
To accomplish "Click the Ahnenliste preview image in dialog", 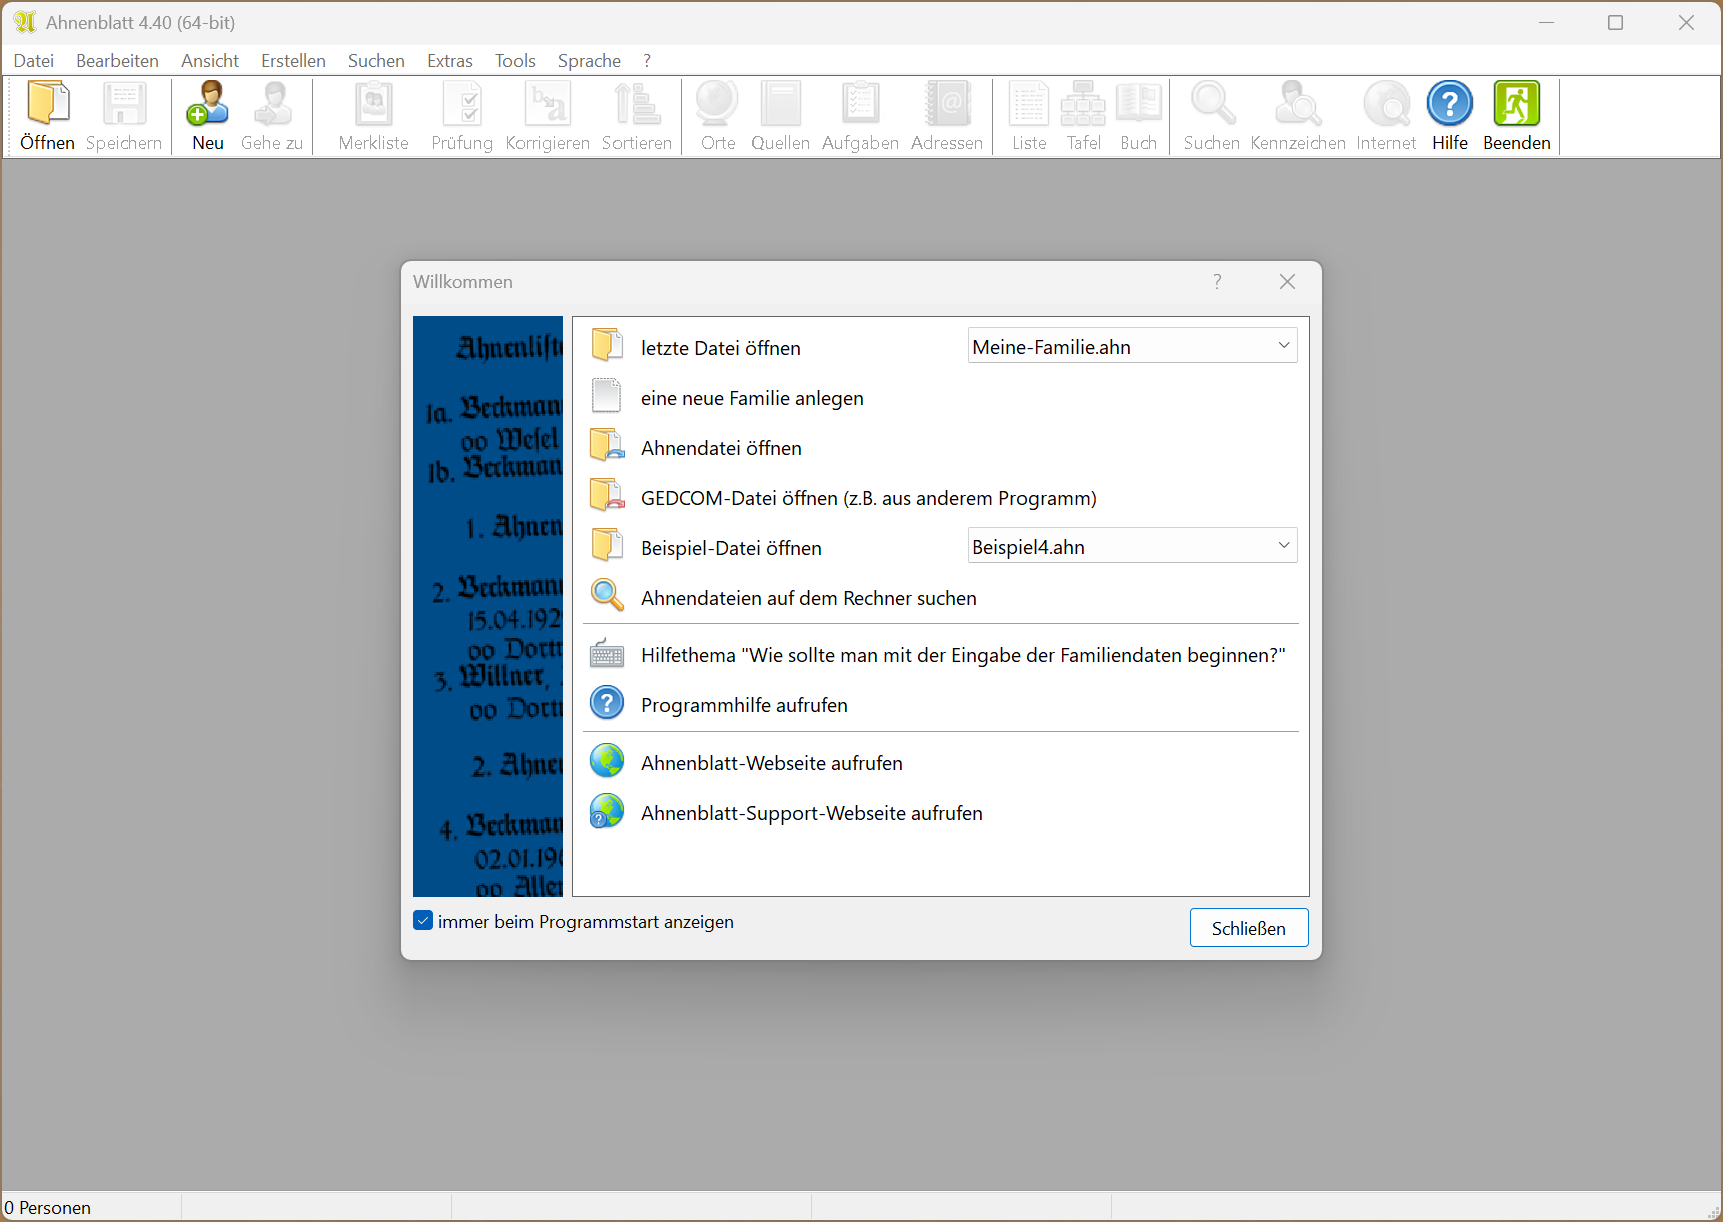I will pyautogui.click(x=488, y=606).
